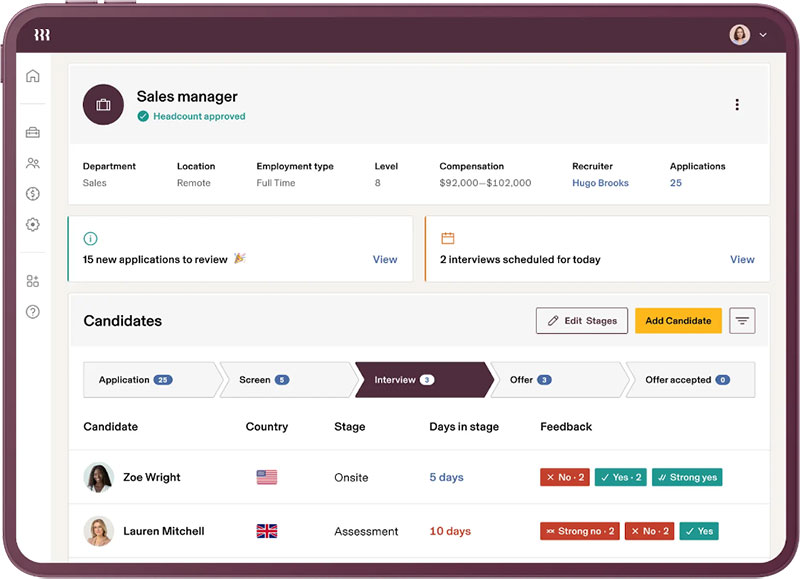Open the add apps icon in sidebar
The width and height of the screenshot is (800, 579).
point(33,281)
